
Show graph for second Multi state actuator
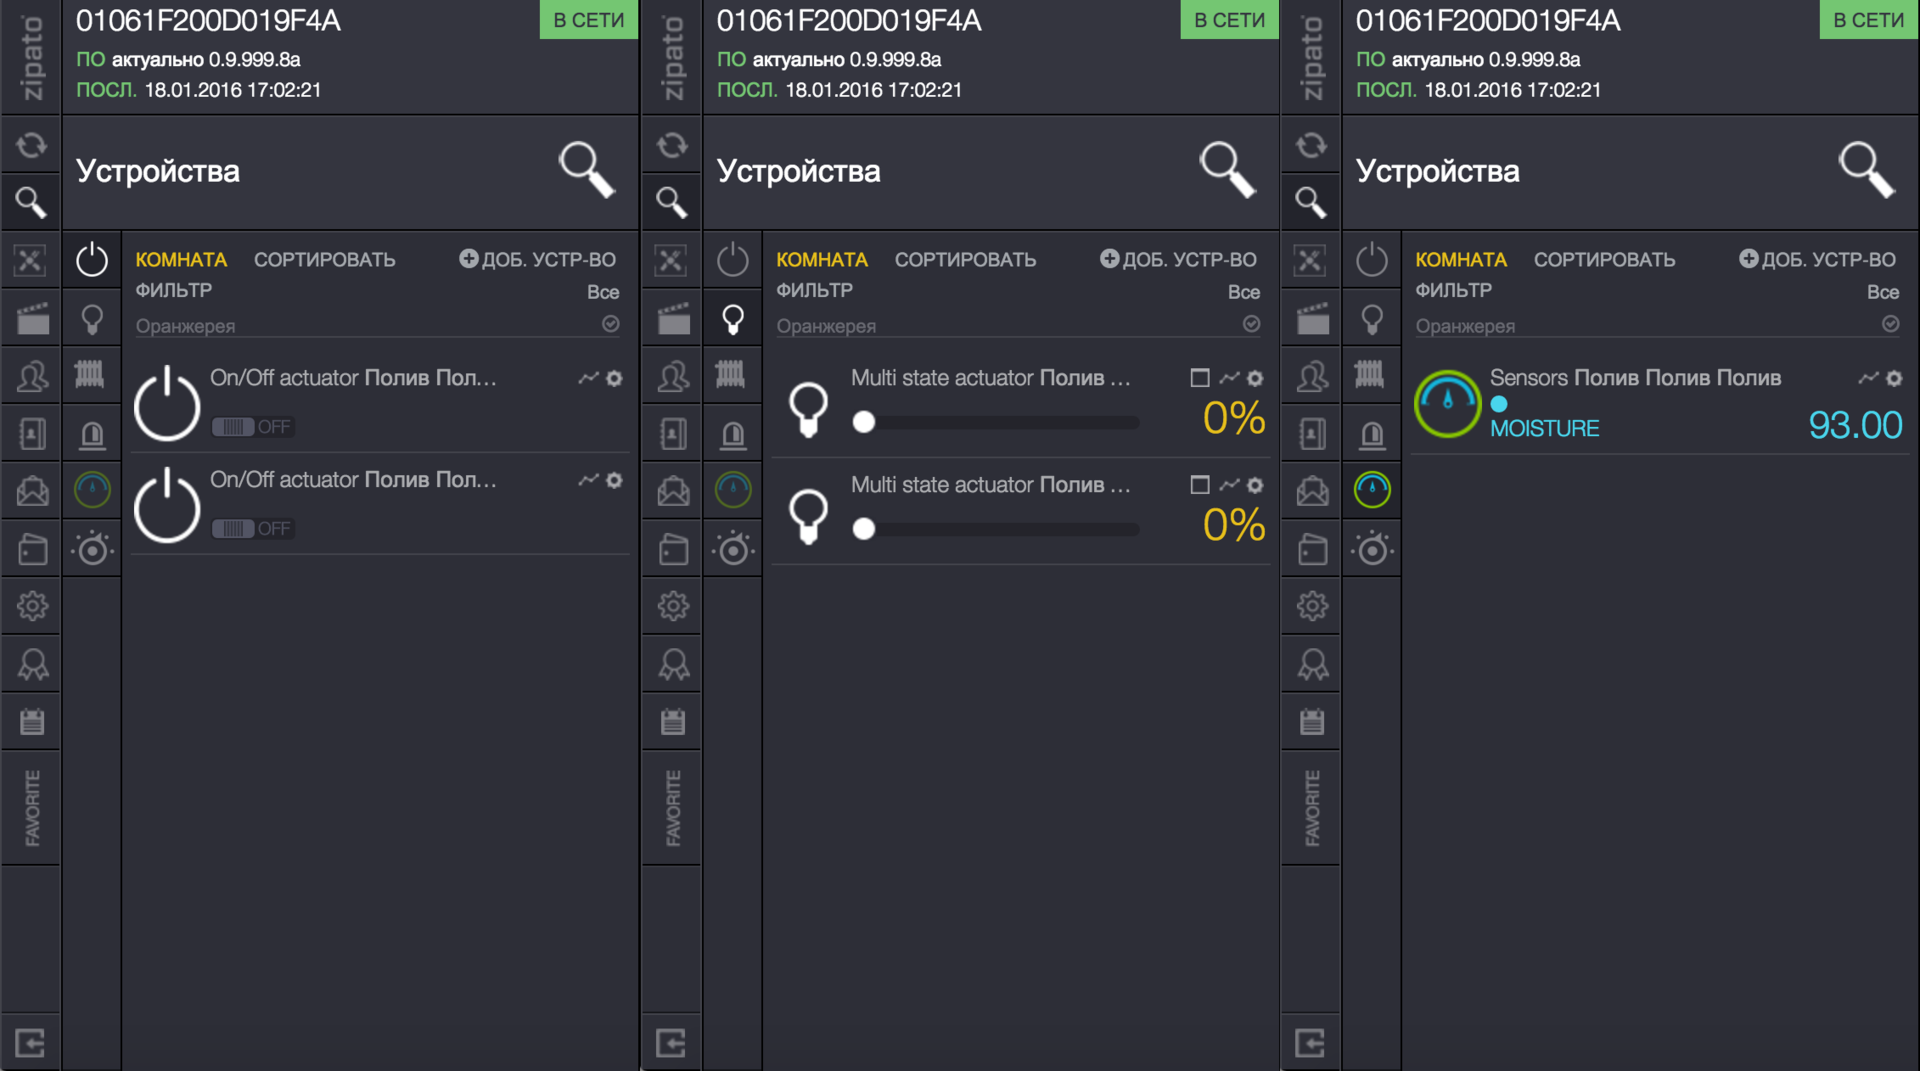[x=1229, y=485]
